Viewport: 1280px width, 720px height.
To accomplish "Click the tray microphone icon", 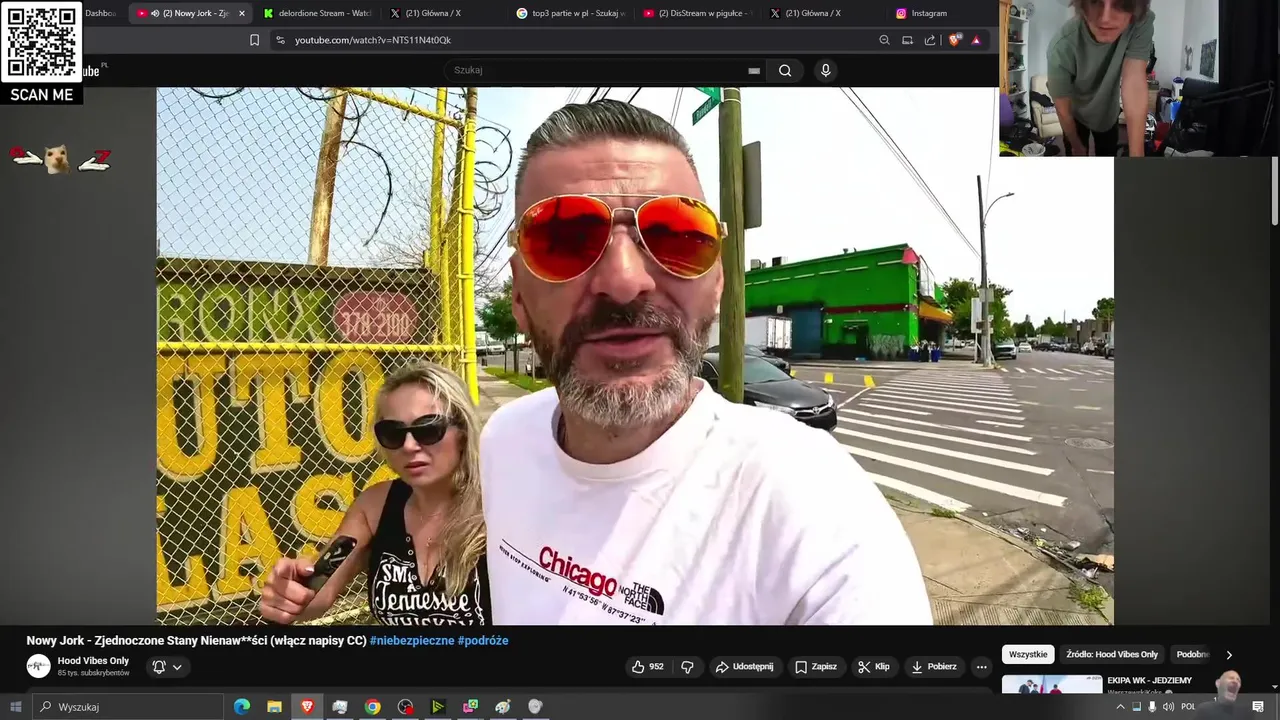I will pos(1152,707).
